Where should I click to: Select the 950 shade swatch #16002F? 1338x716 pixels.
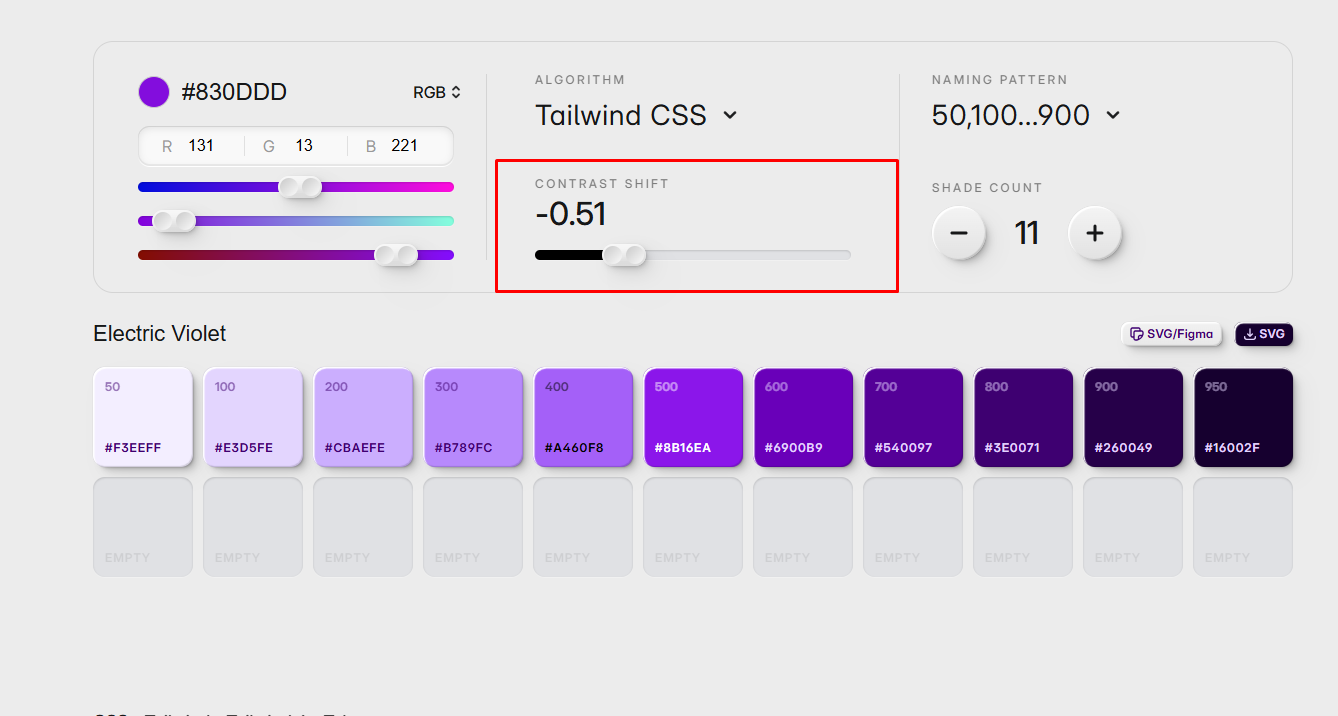tap(1243, 417)
